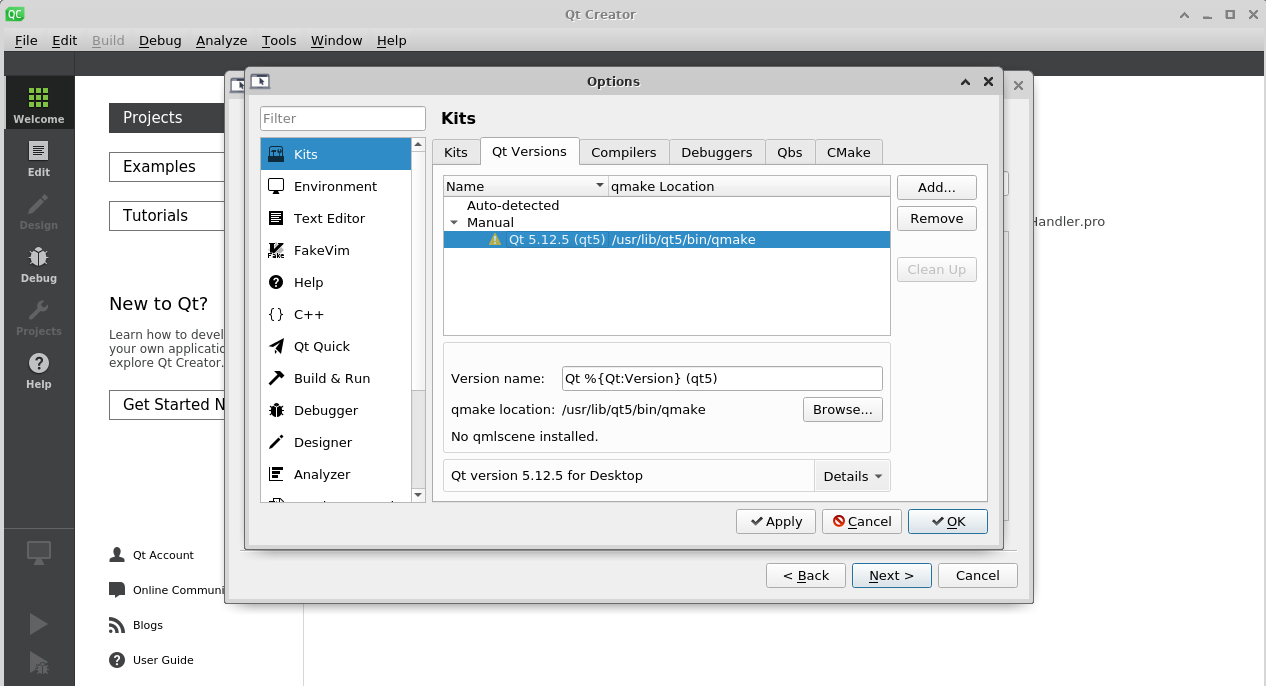The image size is (1266, 686).
Task: Open the Examples welcome section
Action: pos(167,167)
